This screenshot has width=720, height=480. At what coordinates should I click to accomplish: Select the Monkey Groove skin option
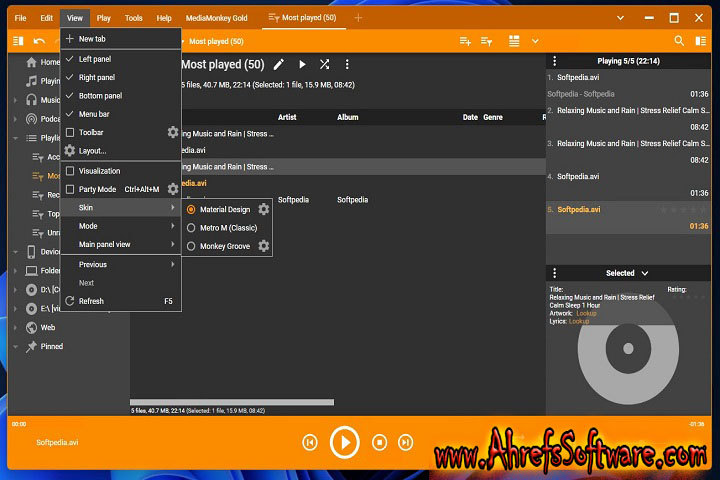[192, 246]
